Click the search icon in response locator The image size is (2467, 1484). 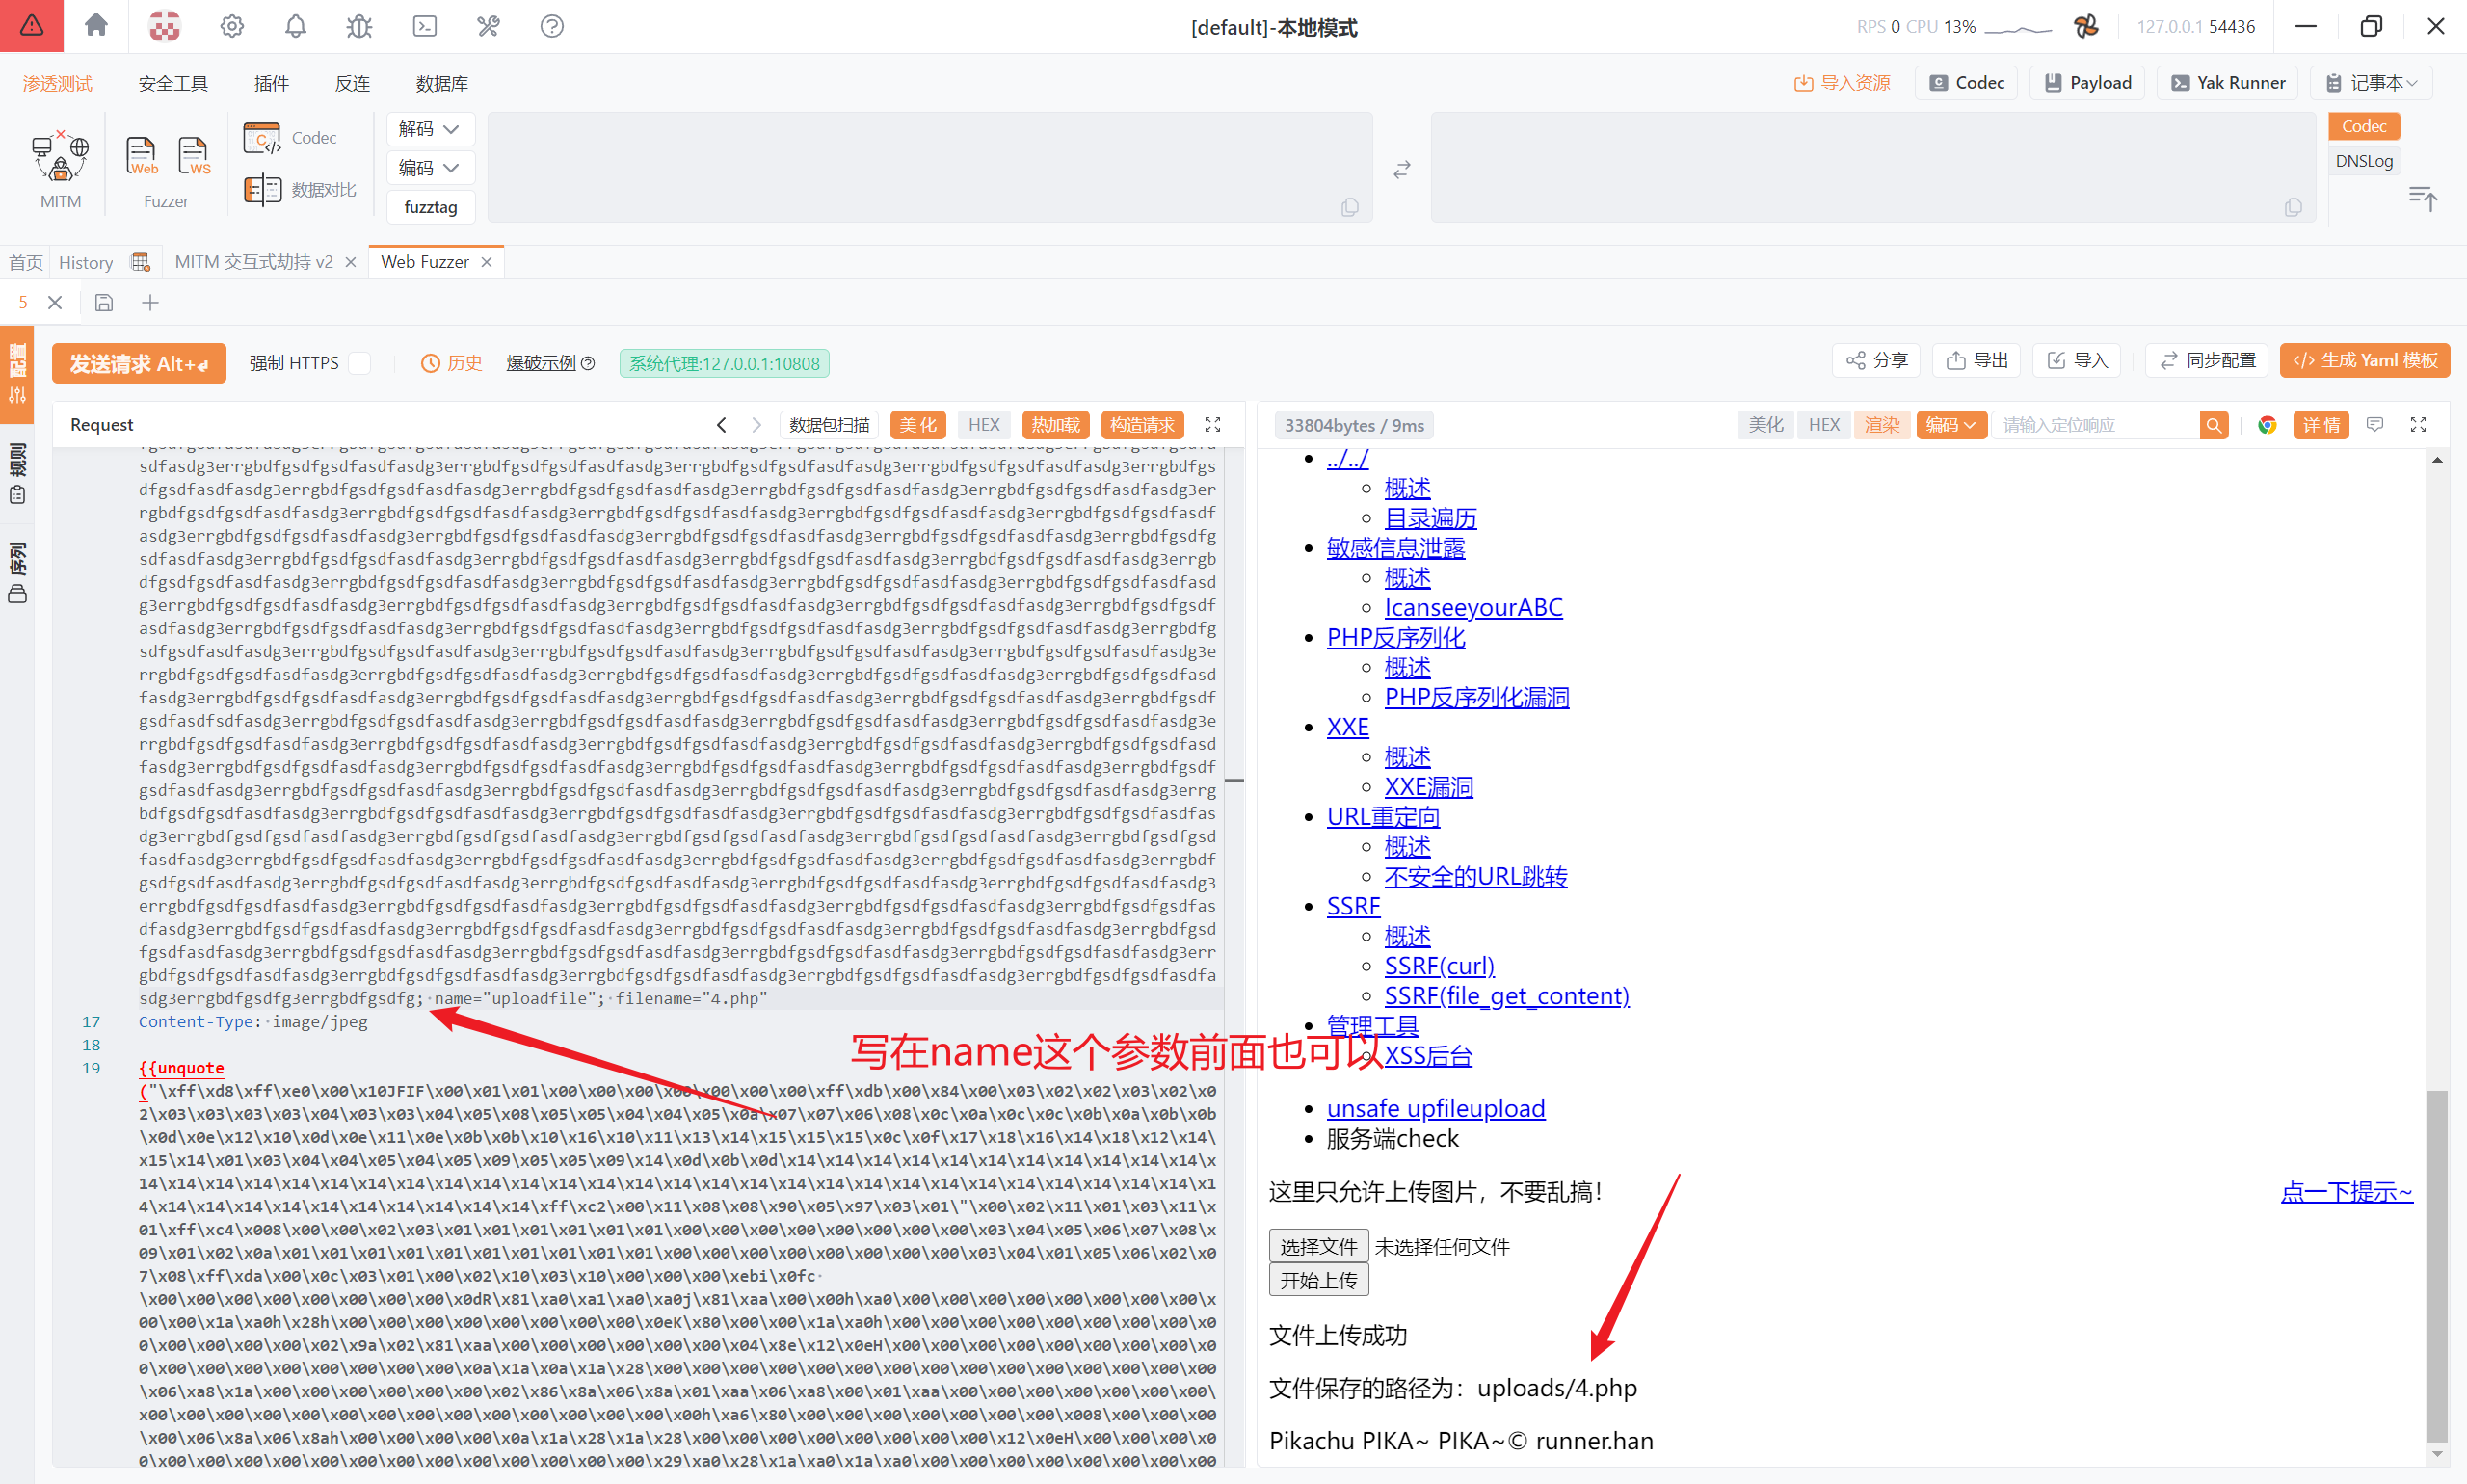click(x=2214, y=425)
